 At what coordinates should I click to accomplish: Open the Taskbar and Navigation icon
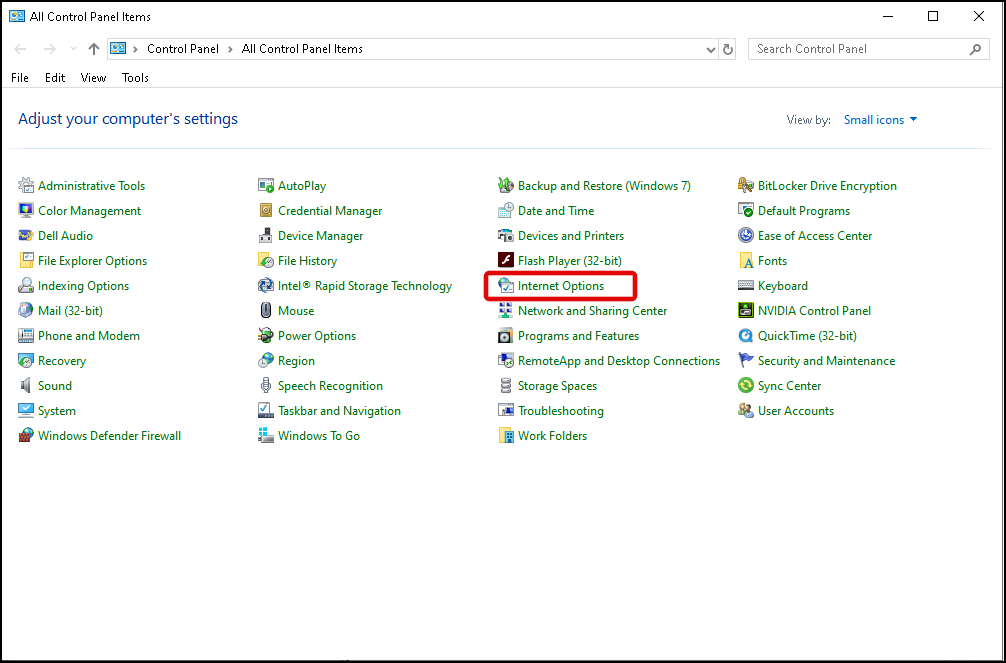[x=266, y=411]
